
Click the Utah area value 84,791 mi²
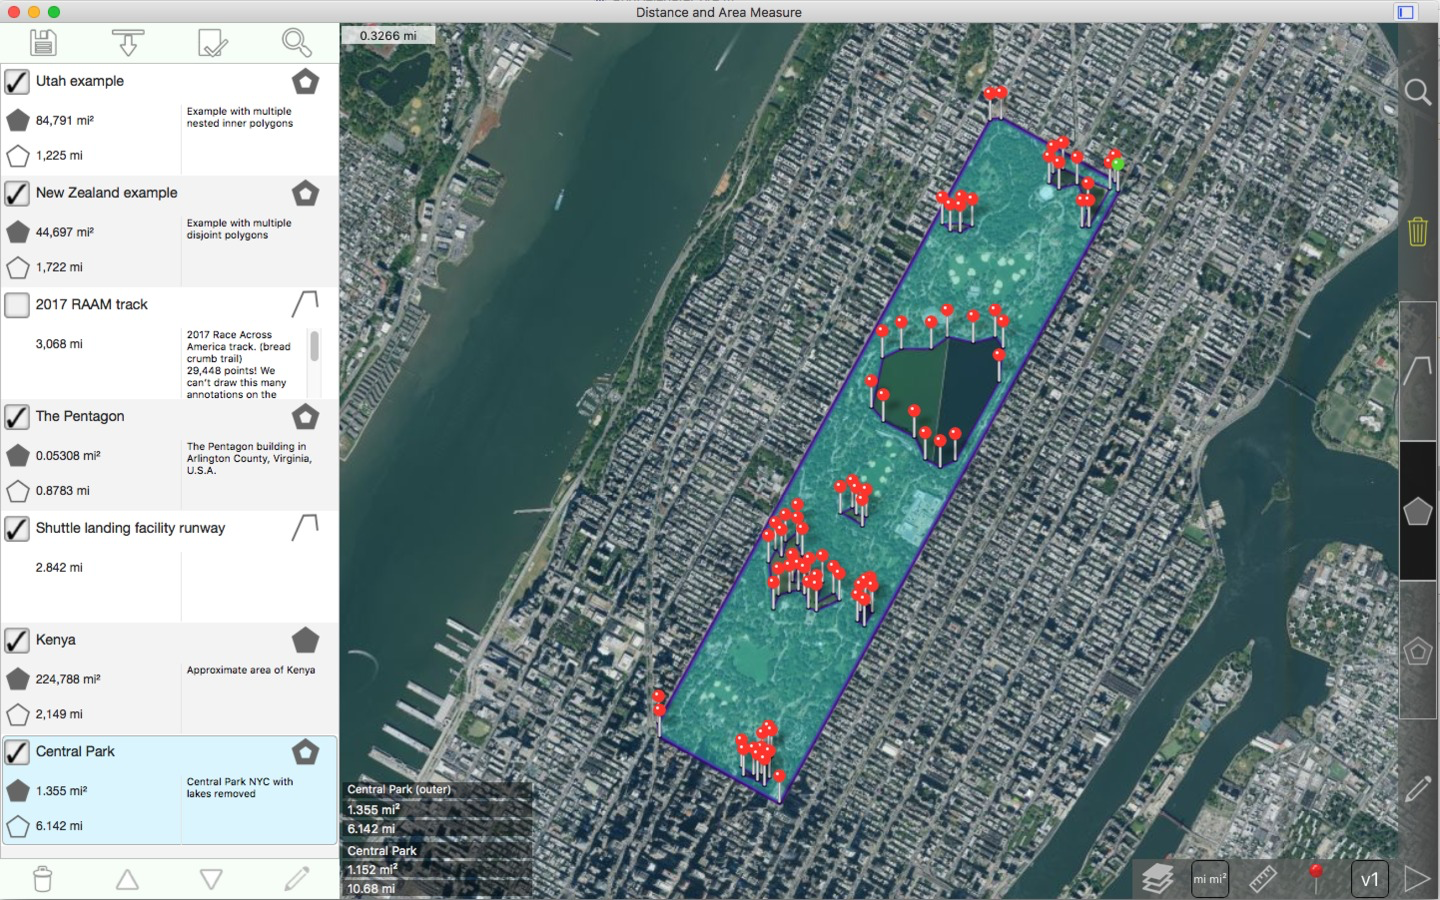click(65, 120)
